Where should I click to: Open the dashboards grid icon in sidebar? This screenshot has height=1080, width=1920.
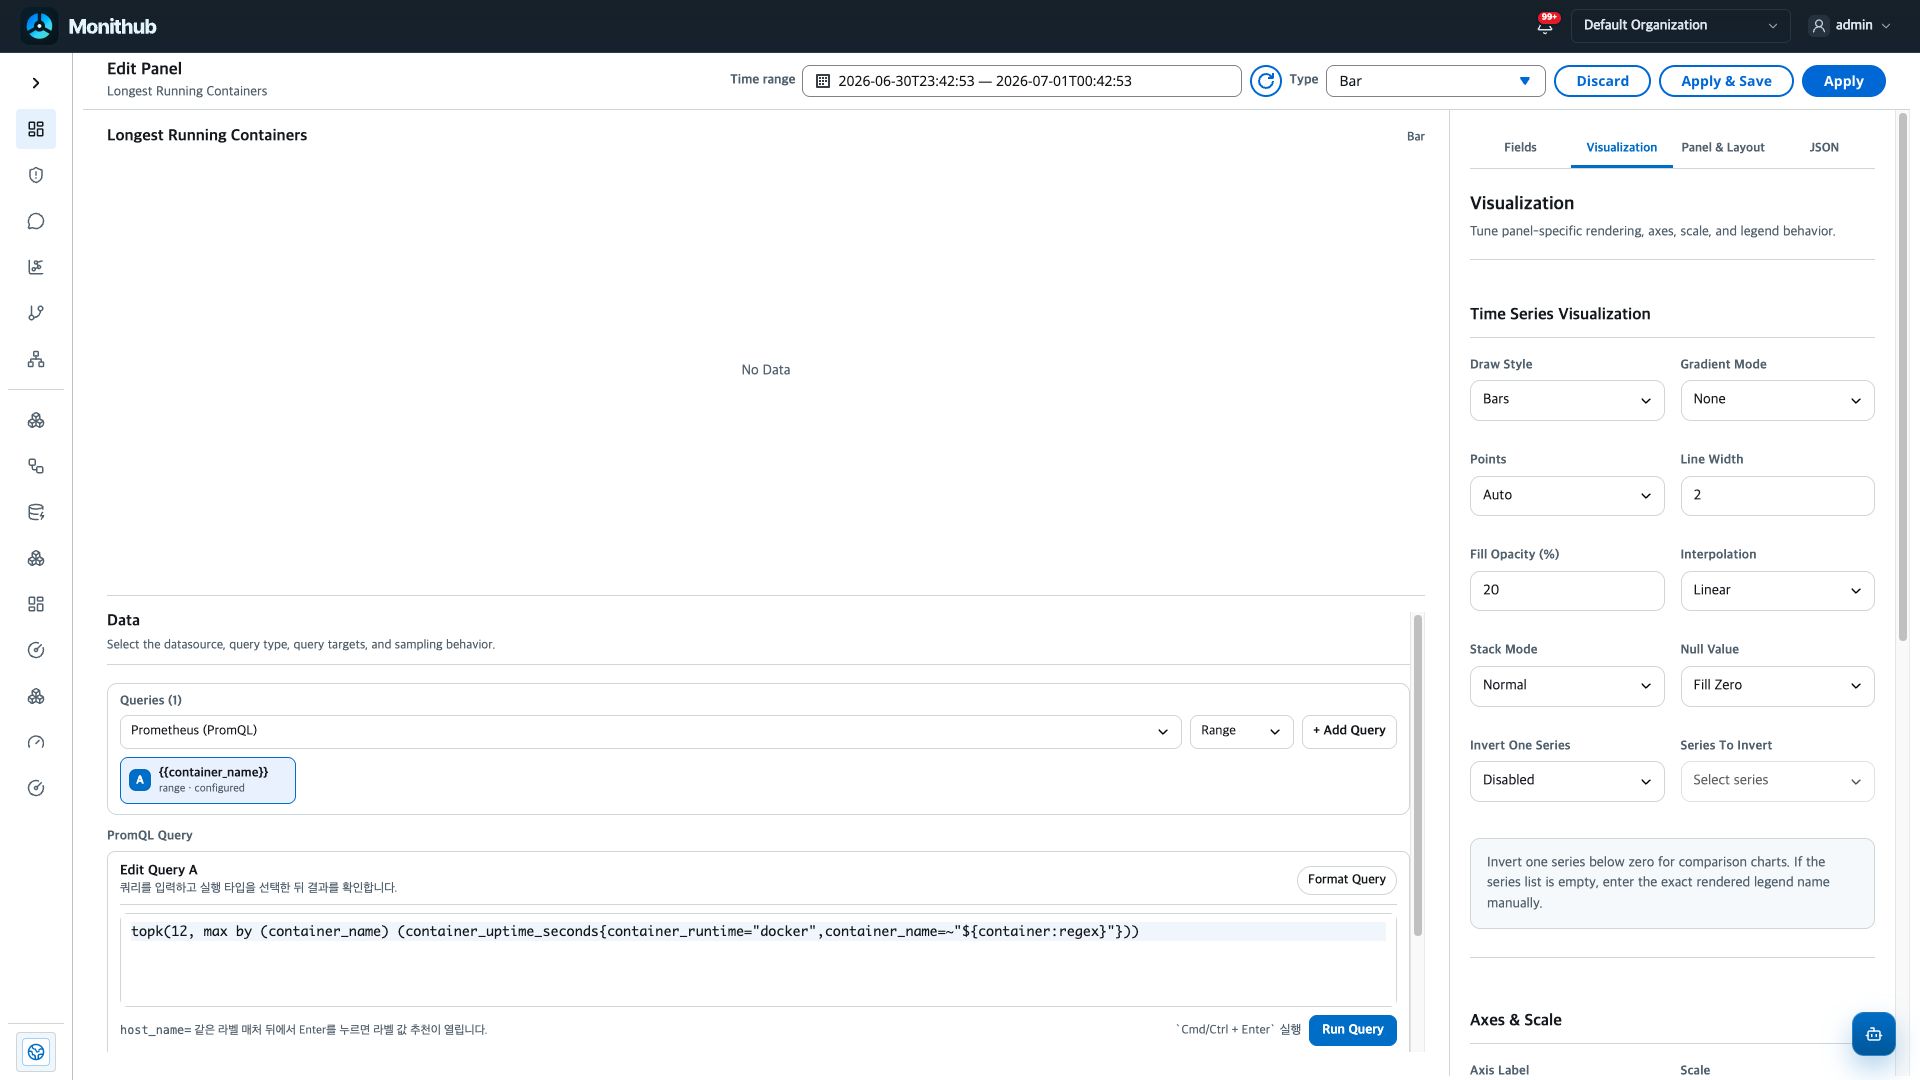36,129
